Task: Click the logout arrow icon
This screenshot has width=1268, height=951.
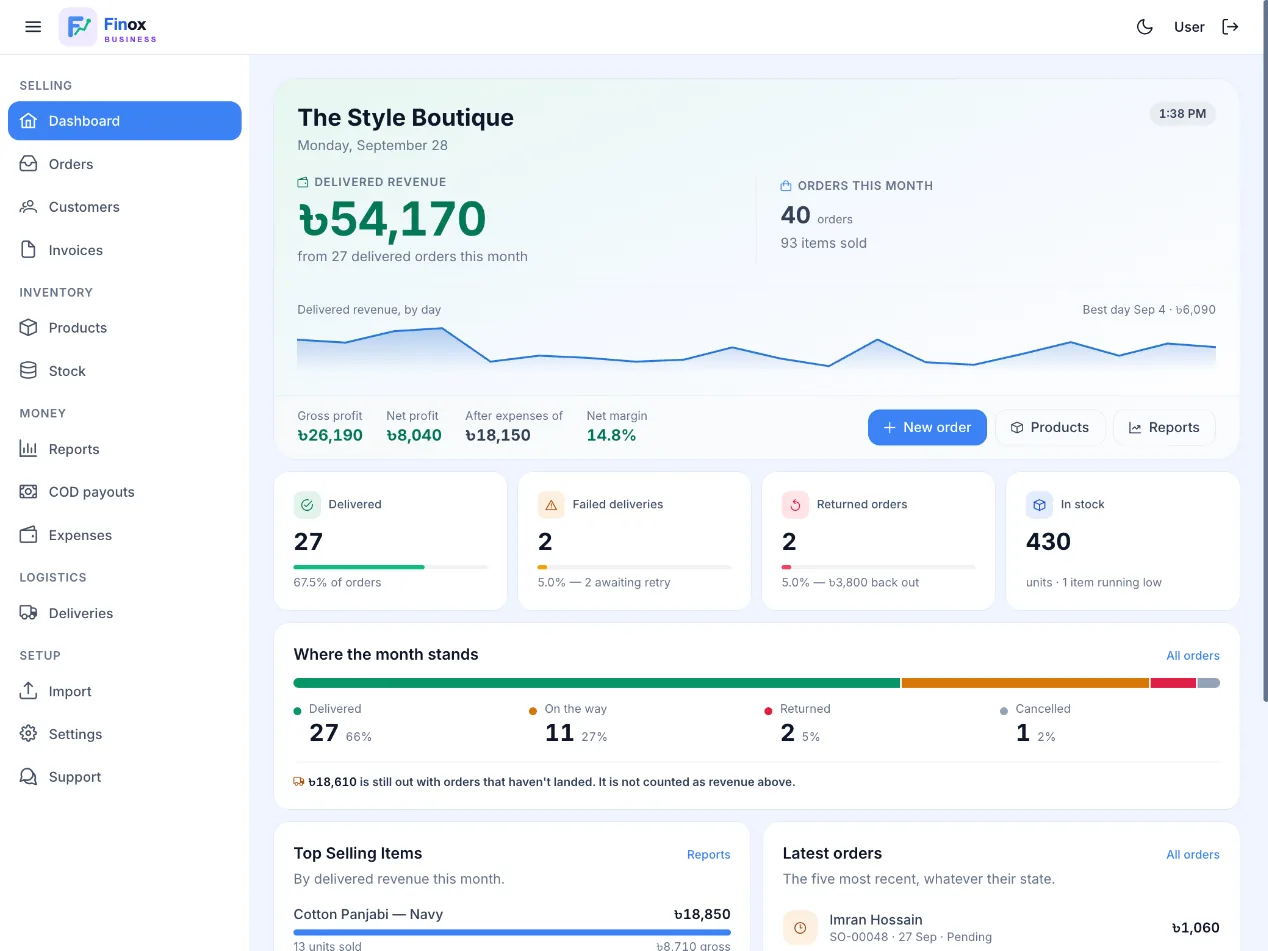Action: tap(1231, 27)
